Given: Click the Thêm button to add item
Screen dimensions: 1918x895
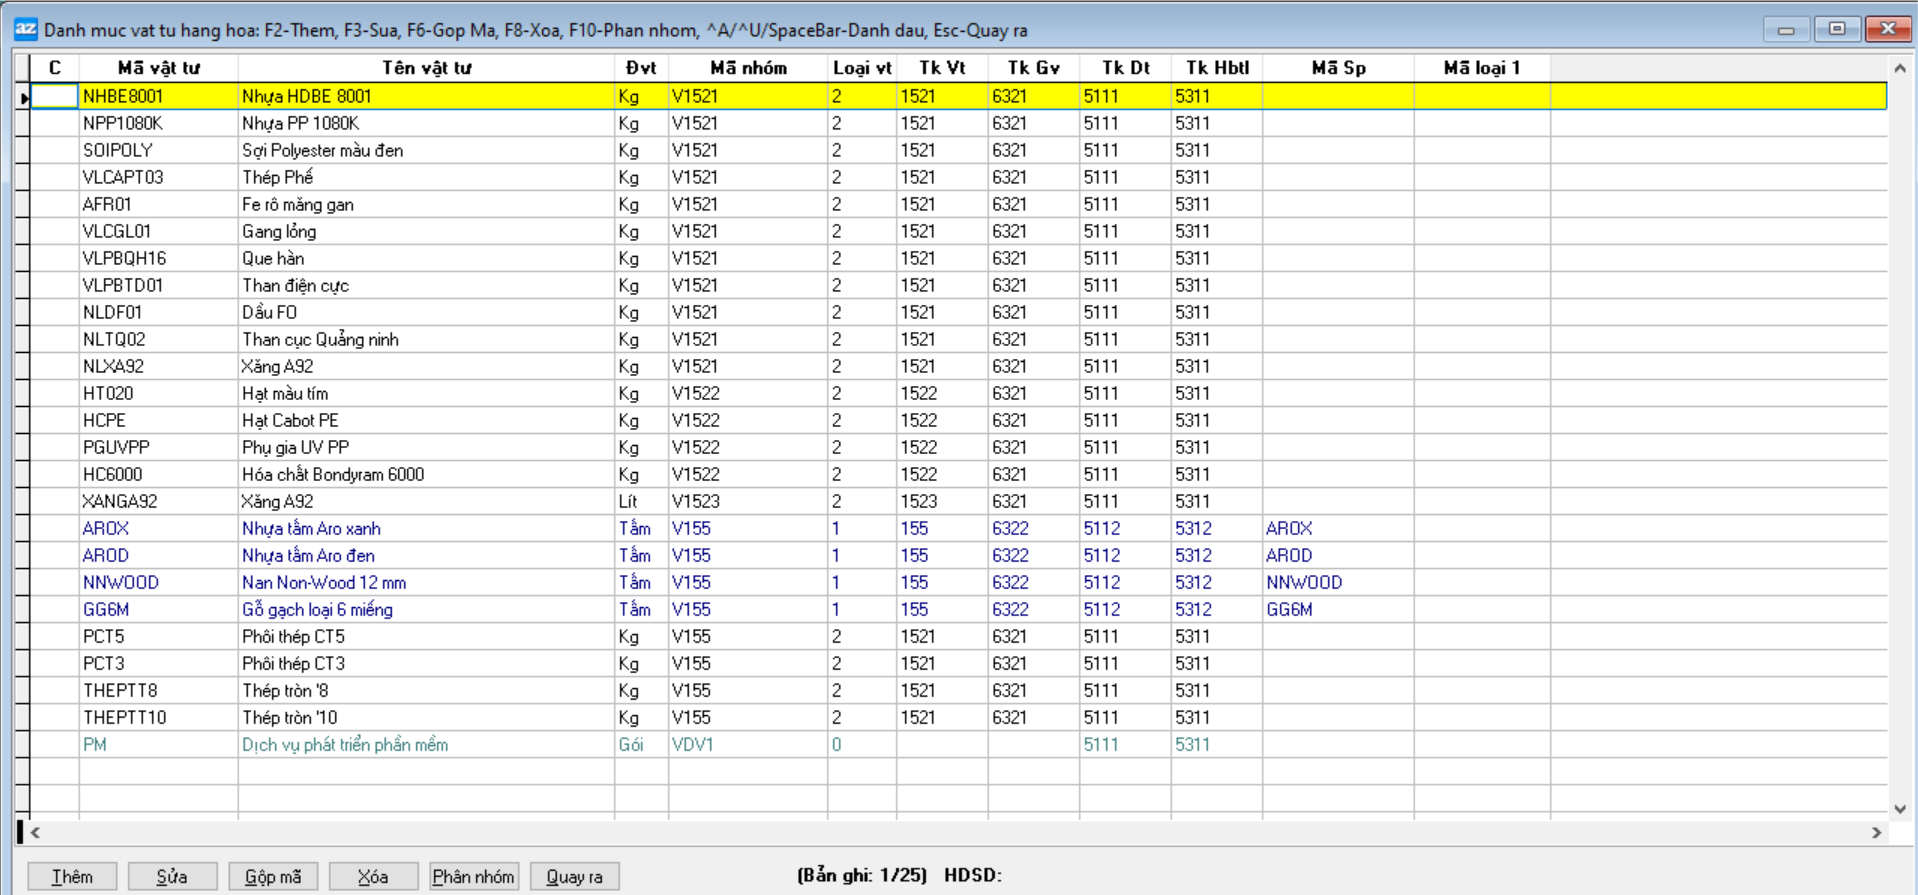Looking at the screenshot, I should click(x=72, y=876).
